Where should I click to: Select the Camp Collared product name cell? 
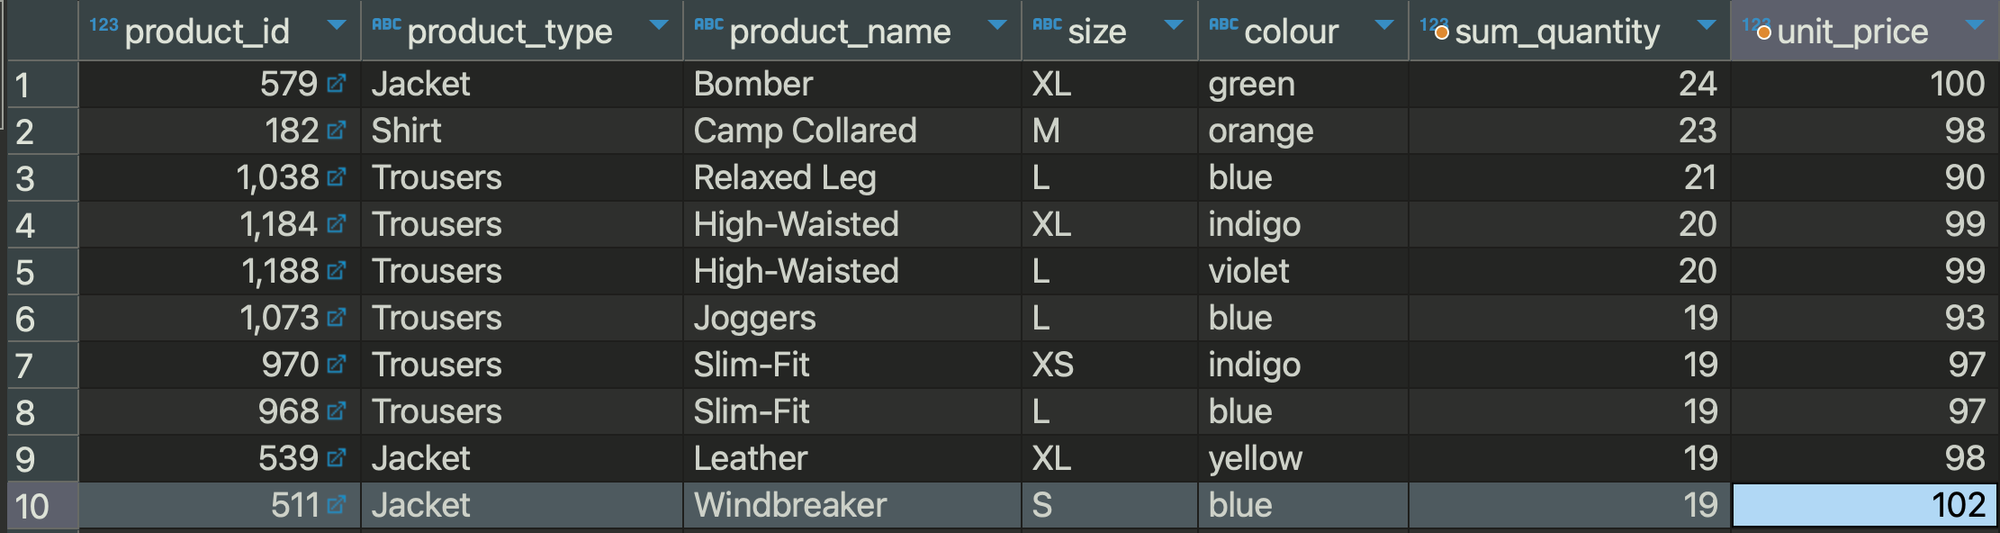[852, 131]
